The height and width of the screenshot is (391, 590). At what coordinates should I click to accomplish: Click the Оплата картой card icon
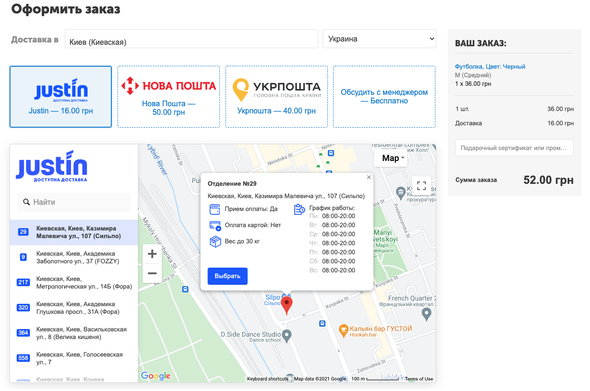[215, 225]
